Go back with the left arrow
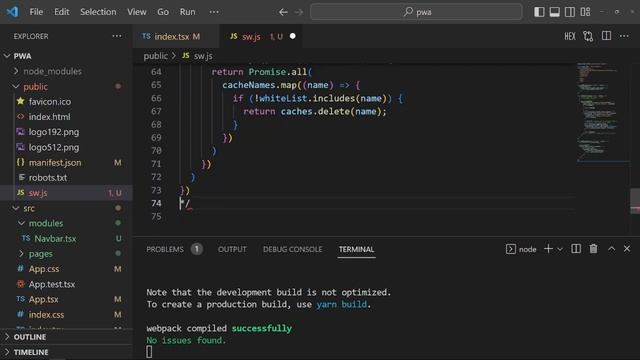Screen dimensions: 640x360 [x=283, y=12]
